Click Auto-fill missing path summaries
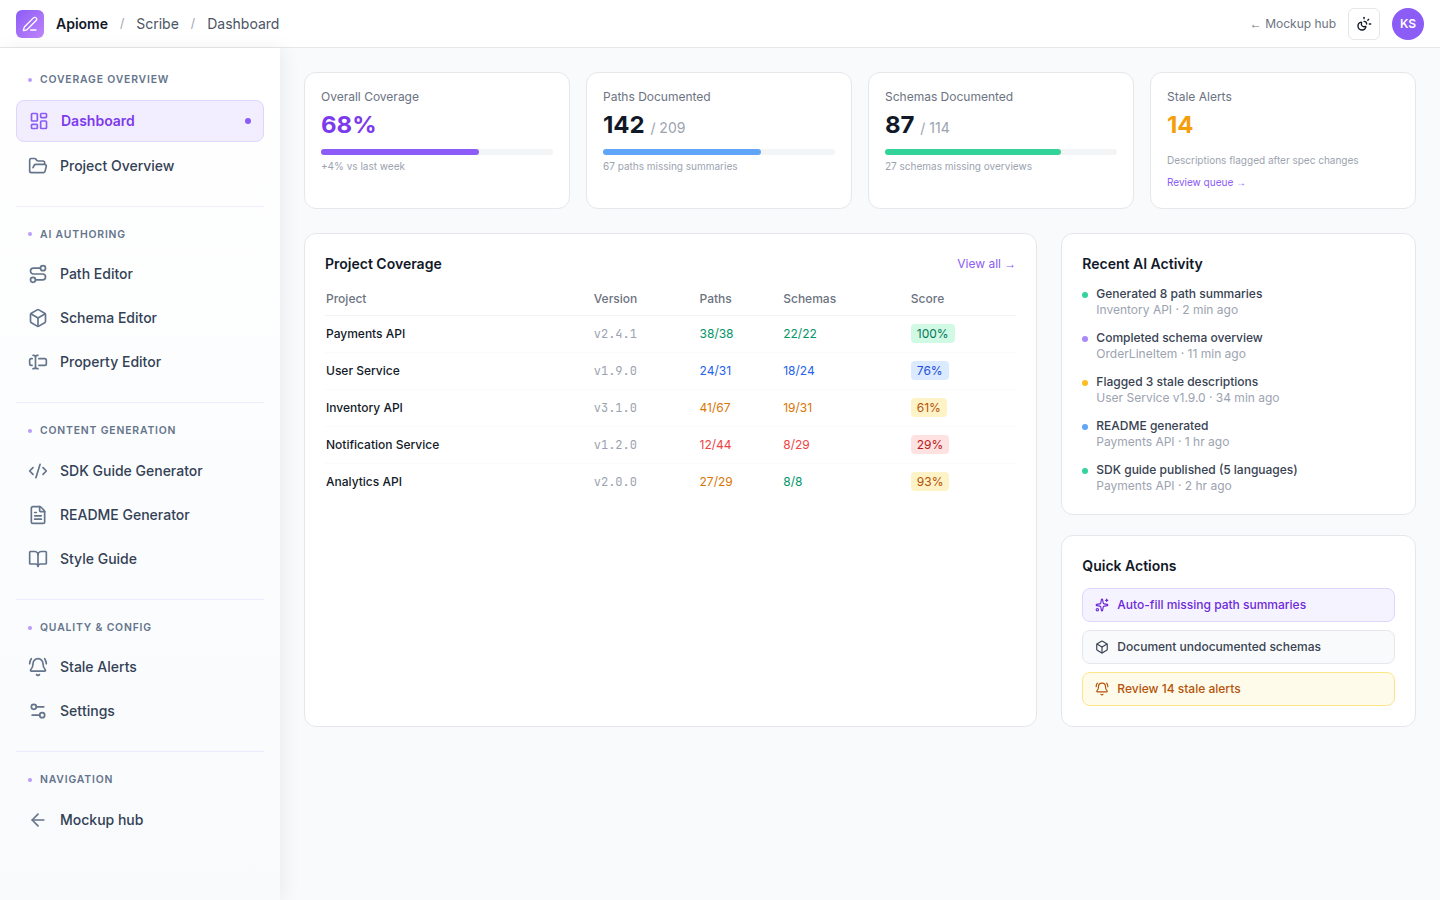This screenshot has width=1440, height=900. pos(1238,605)
